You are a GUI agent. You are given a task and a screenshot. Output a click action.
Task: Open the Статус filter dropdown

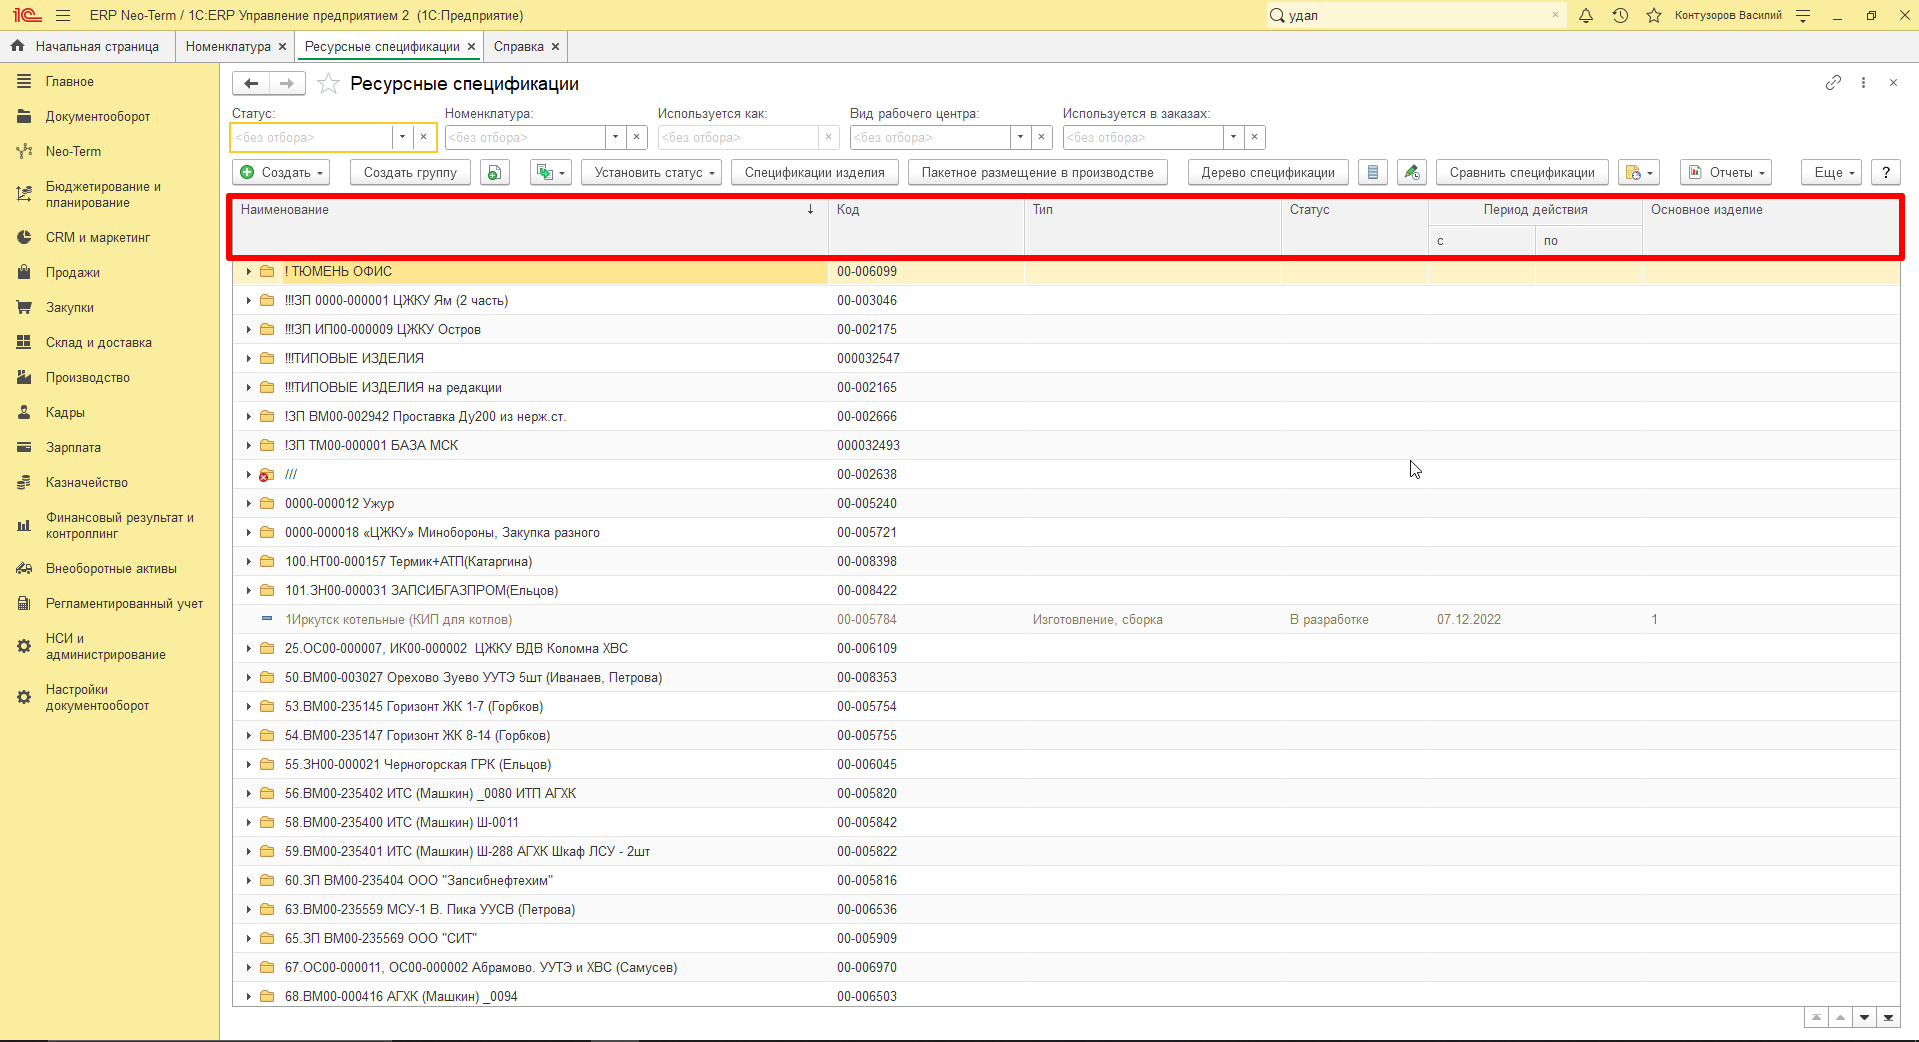pyautogui.click(x=402, y=137)
